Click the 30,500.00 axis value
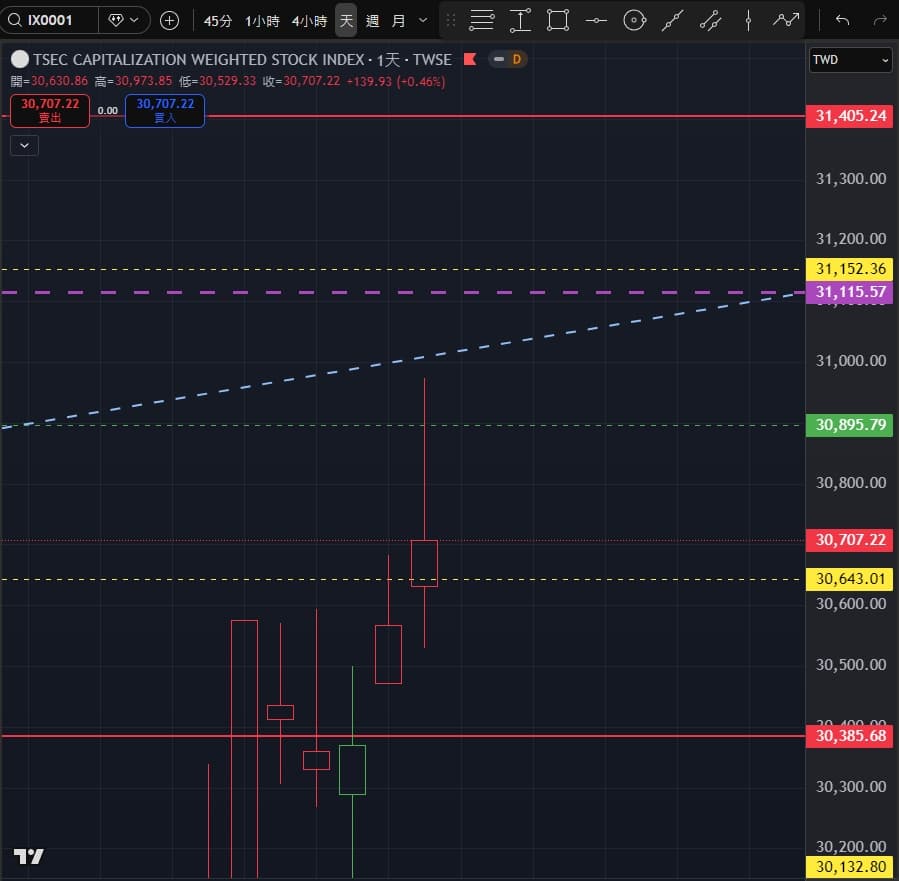 (x=851, y=665)
